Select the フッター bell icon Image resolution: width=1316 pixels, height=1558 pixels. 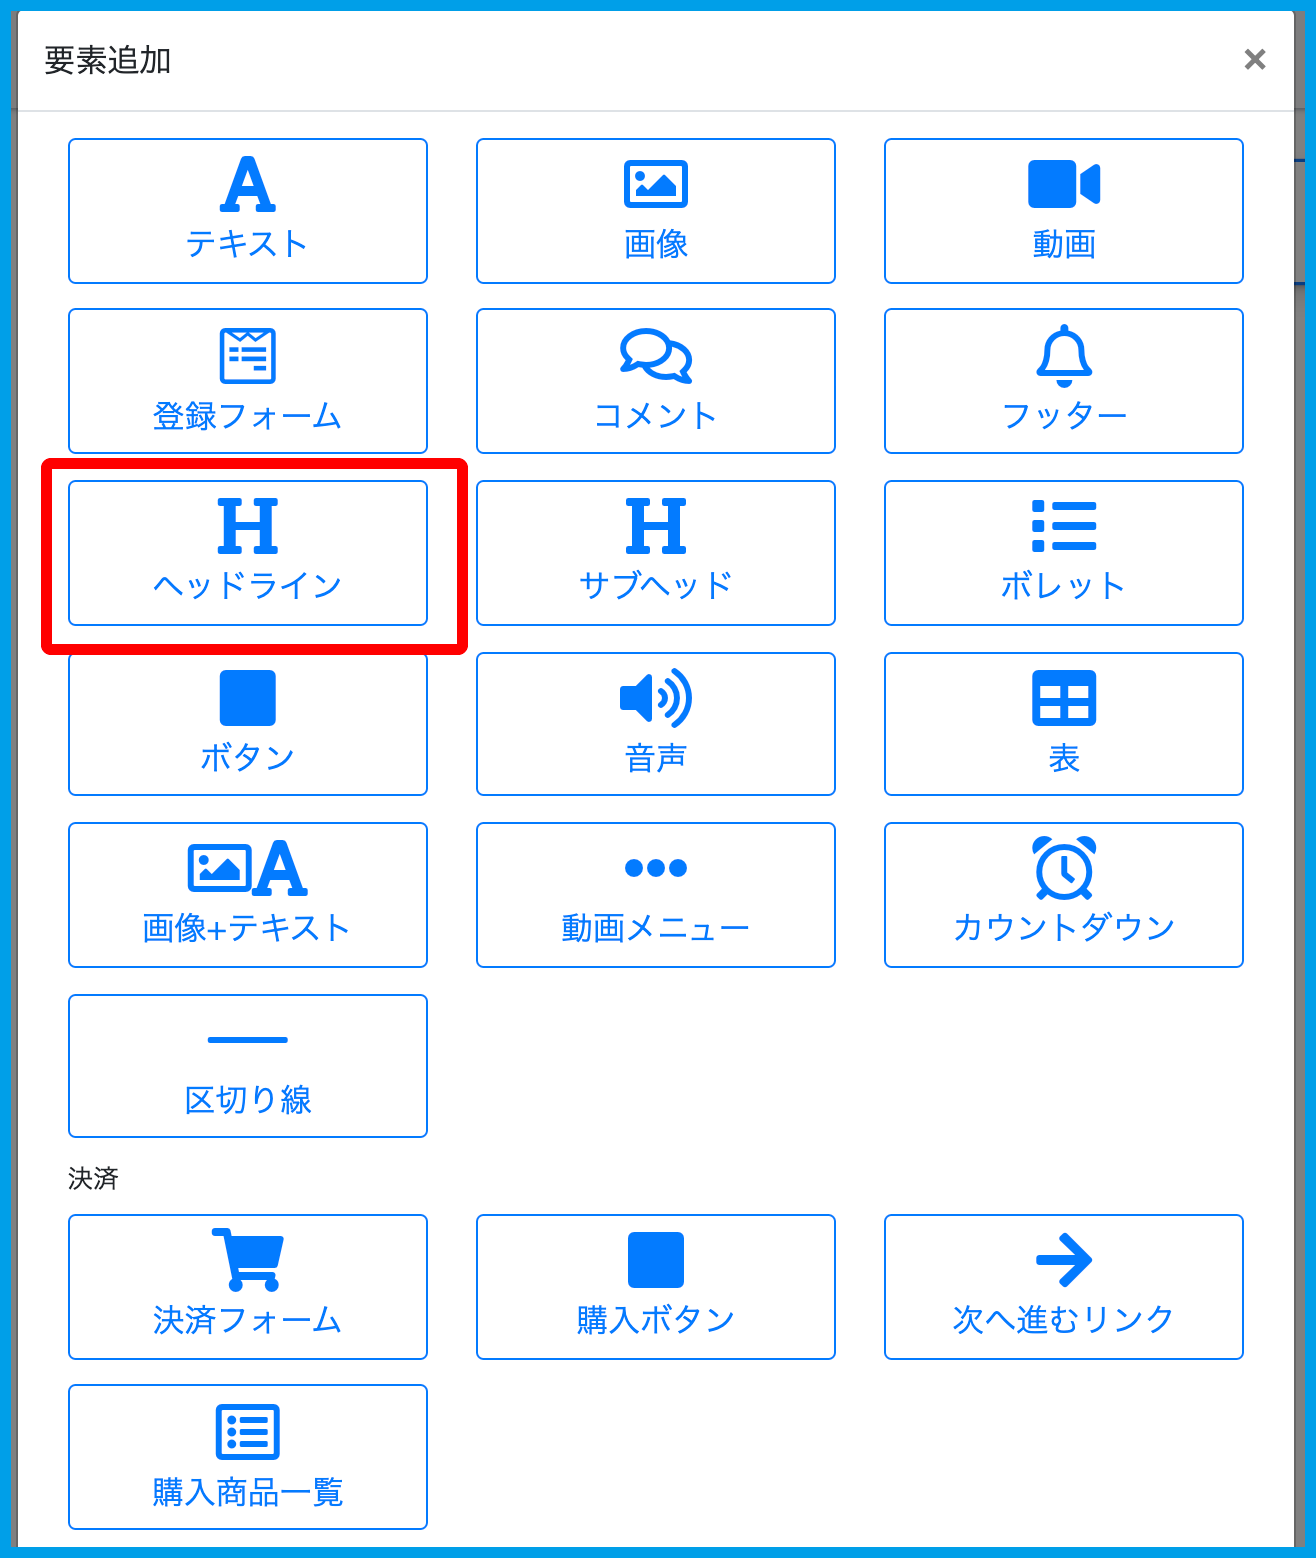pos(1064,357)
